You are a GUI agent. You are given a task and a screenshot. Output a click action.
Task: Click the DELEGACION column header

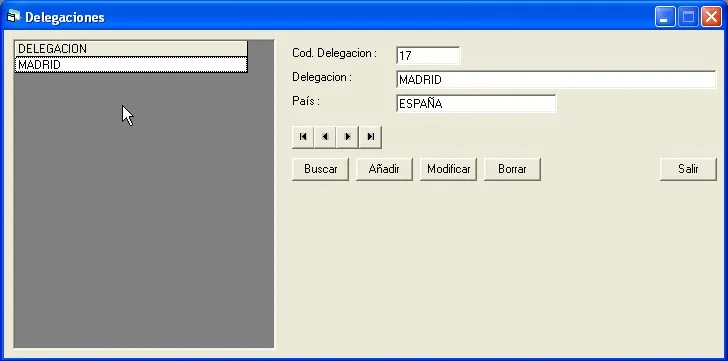tap(131, 49)
